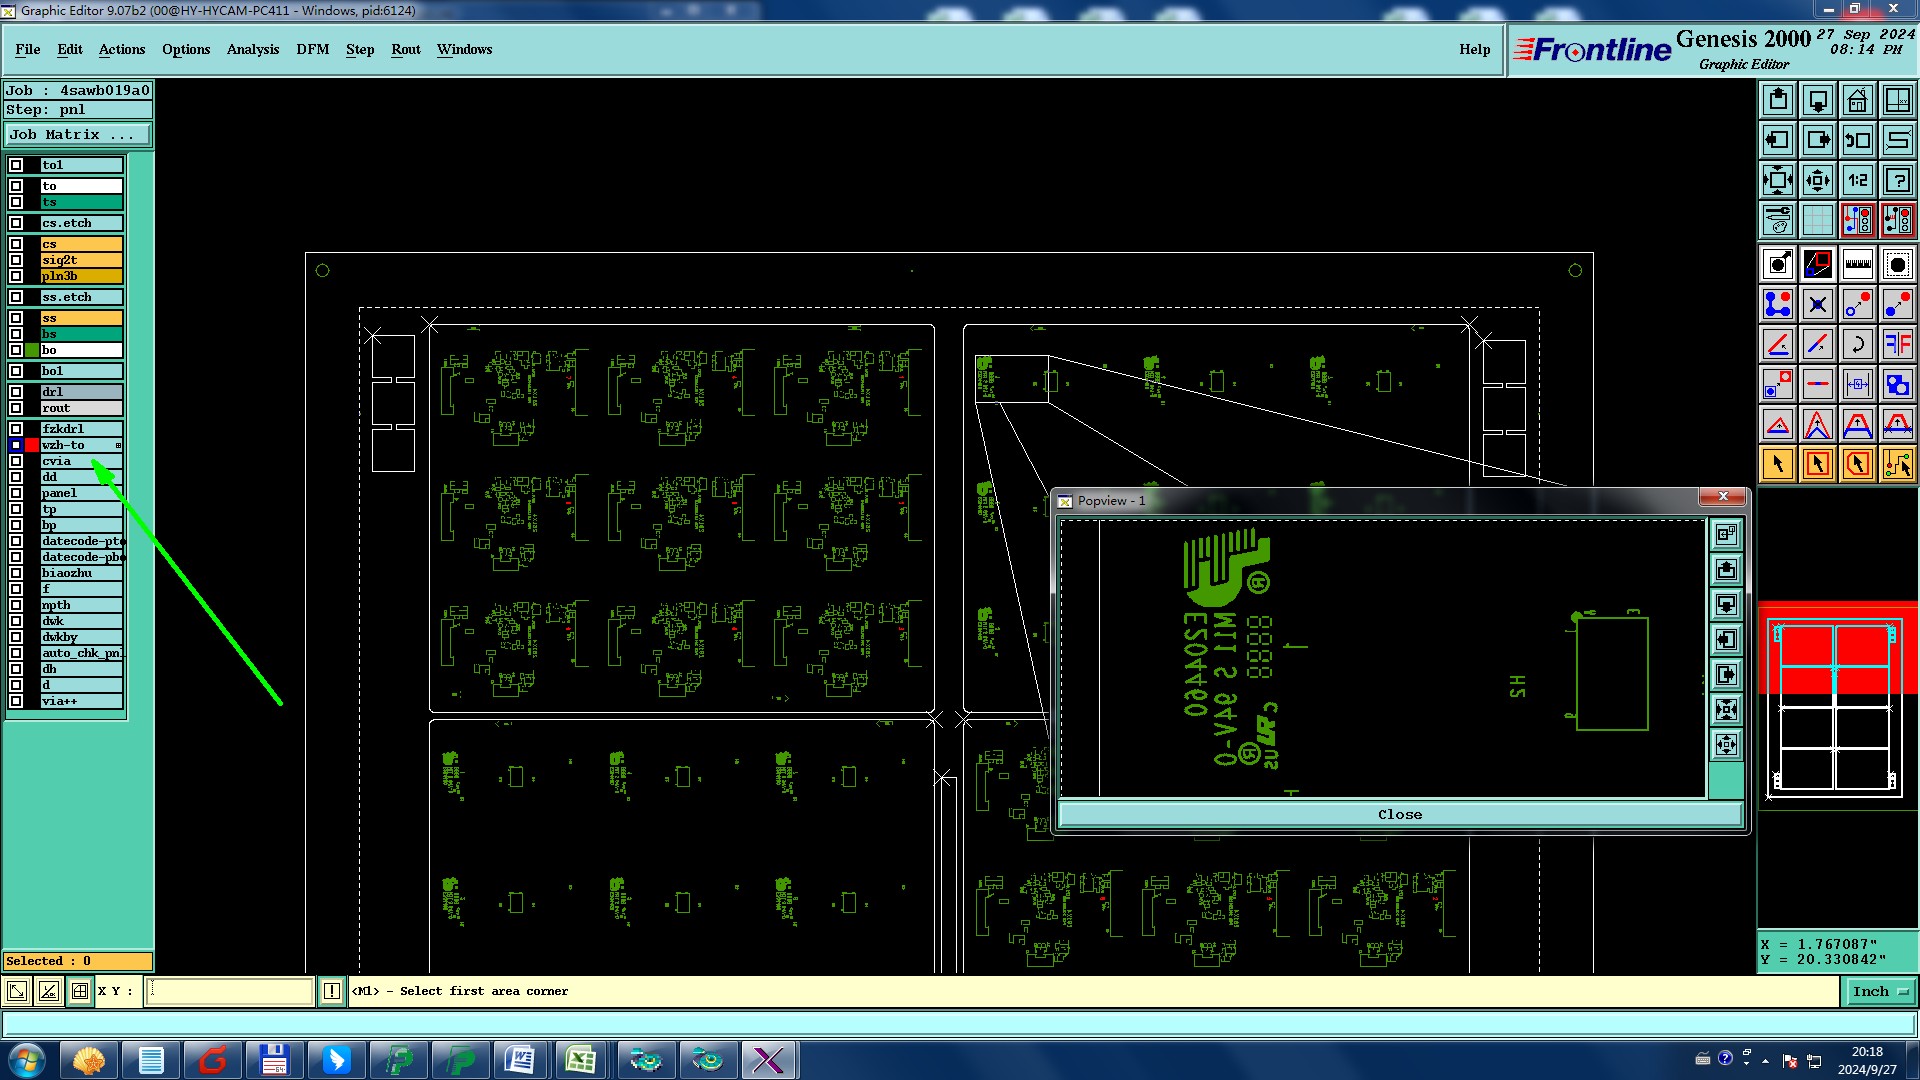Open the Analysis menu
This screenshot has height=1080, width=1920.
(252, 49)
